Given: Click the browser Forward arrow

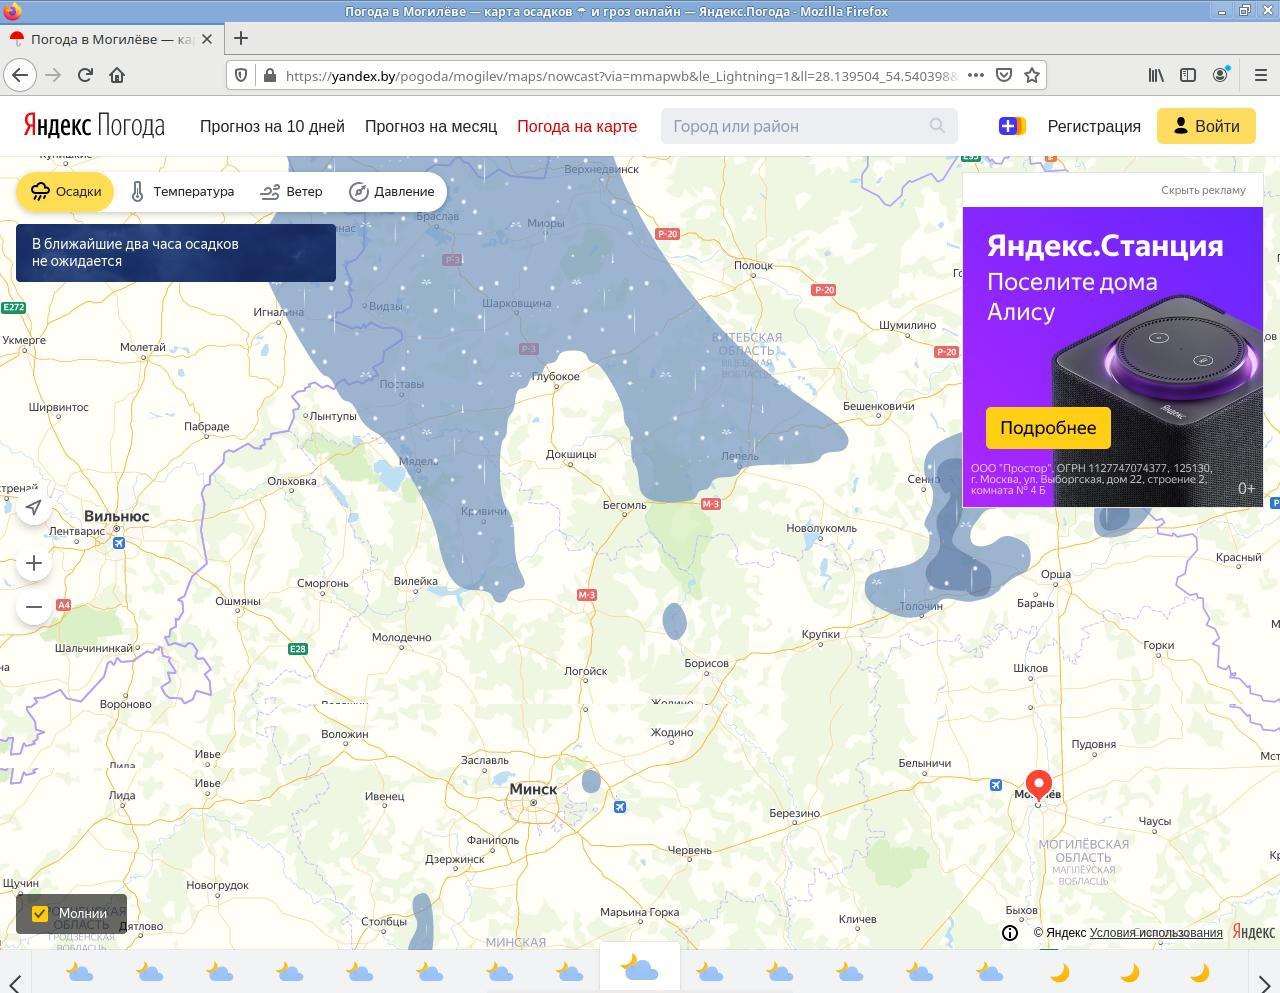Looking at the screenshot, I should click(54, 75).
